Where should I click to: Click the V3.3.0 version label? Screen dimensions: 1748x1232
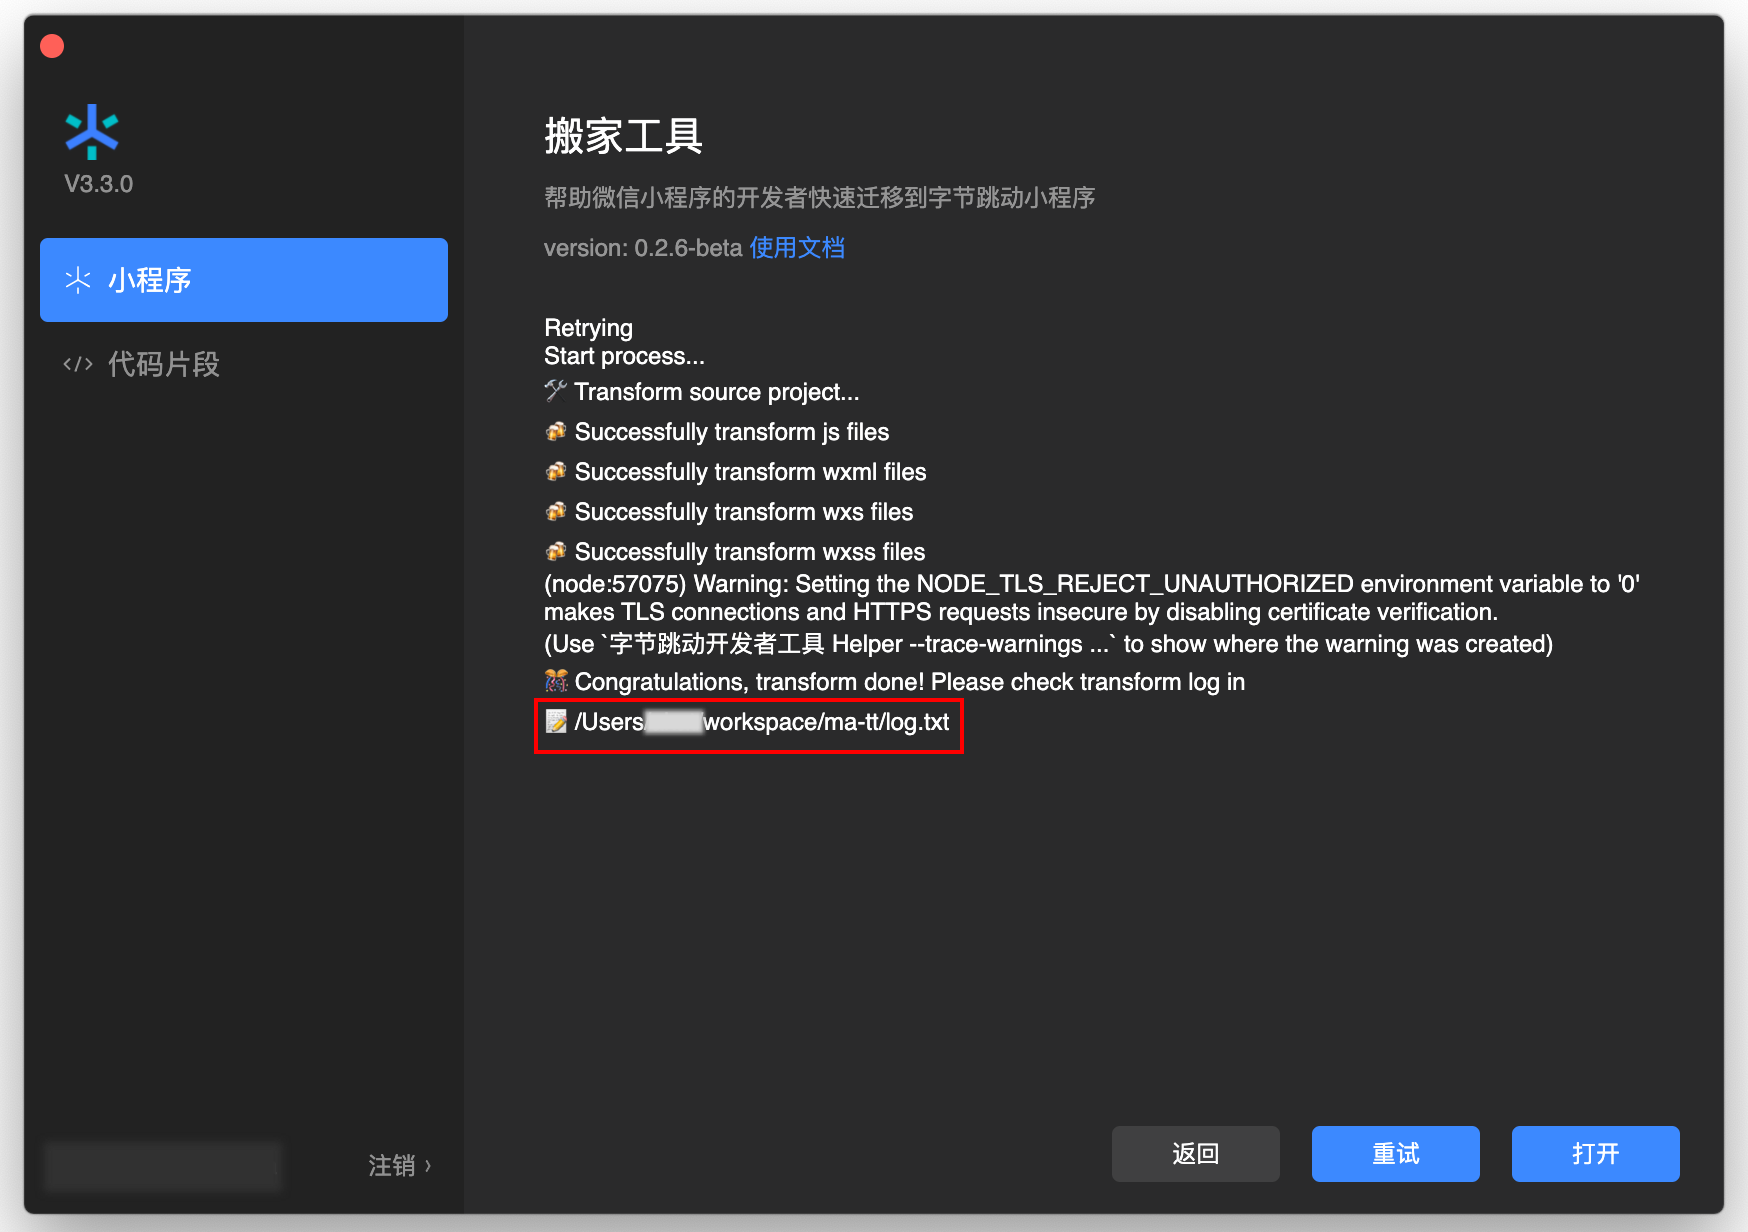coord(98,184)
